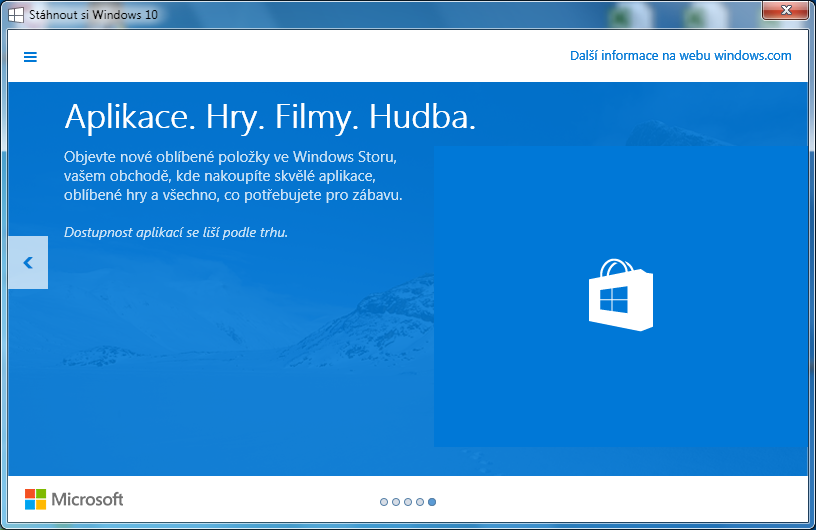Click italic note Dostupnost aplikací se liší
Screen dimensions: 816x530
(176, 232)
